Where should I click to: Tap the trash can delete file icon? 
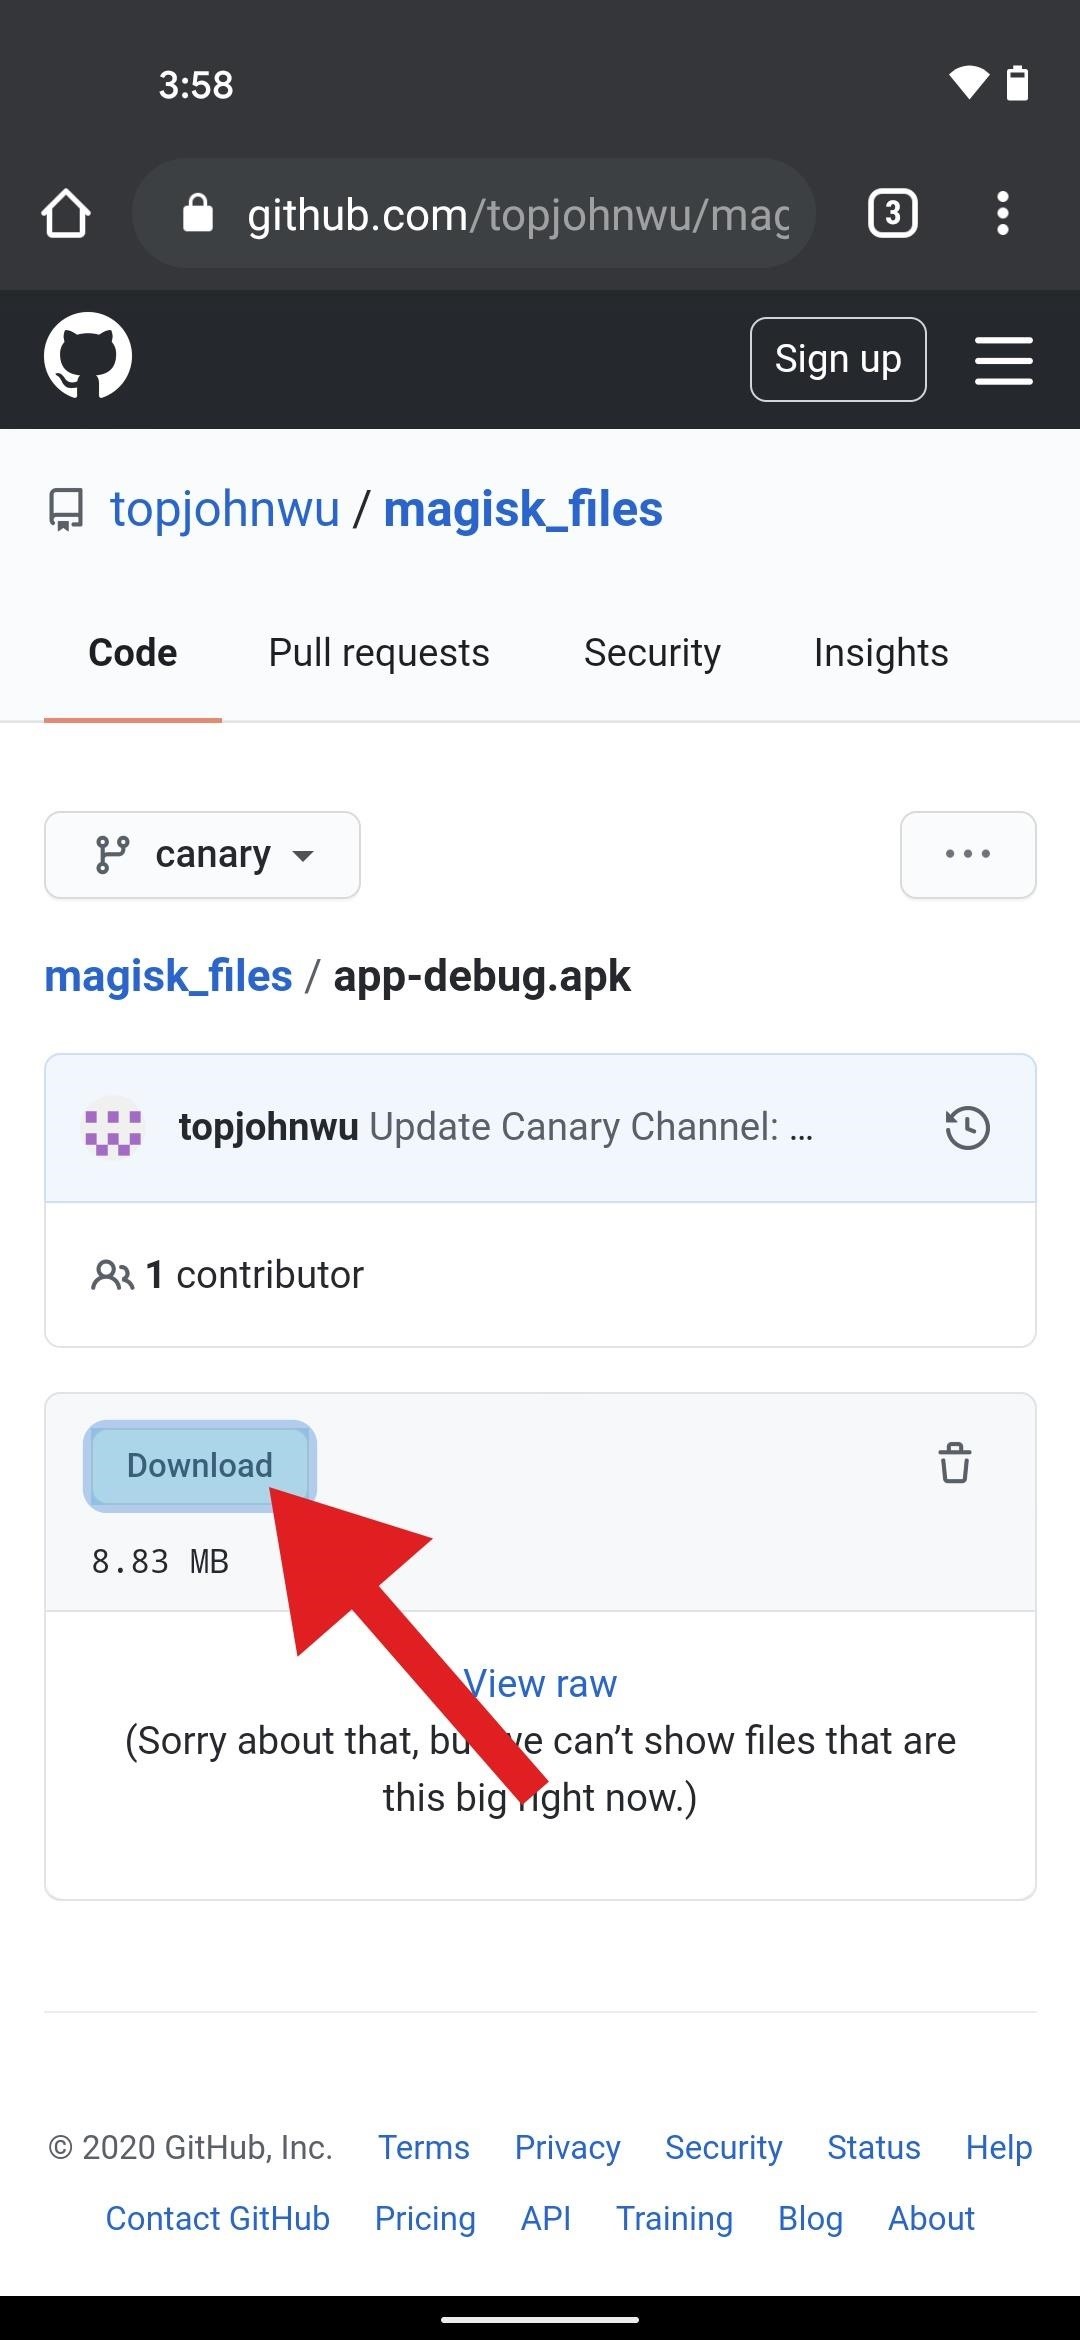pyautogui.click(x=955, y=1463)
